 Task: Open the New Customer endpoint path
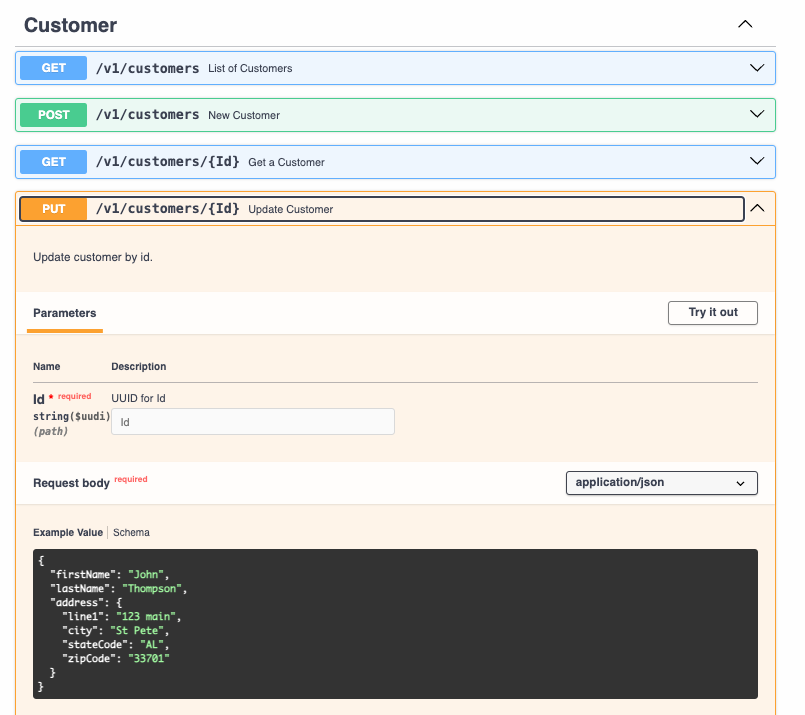coord(148,115)
